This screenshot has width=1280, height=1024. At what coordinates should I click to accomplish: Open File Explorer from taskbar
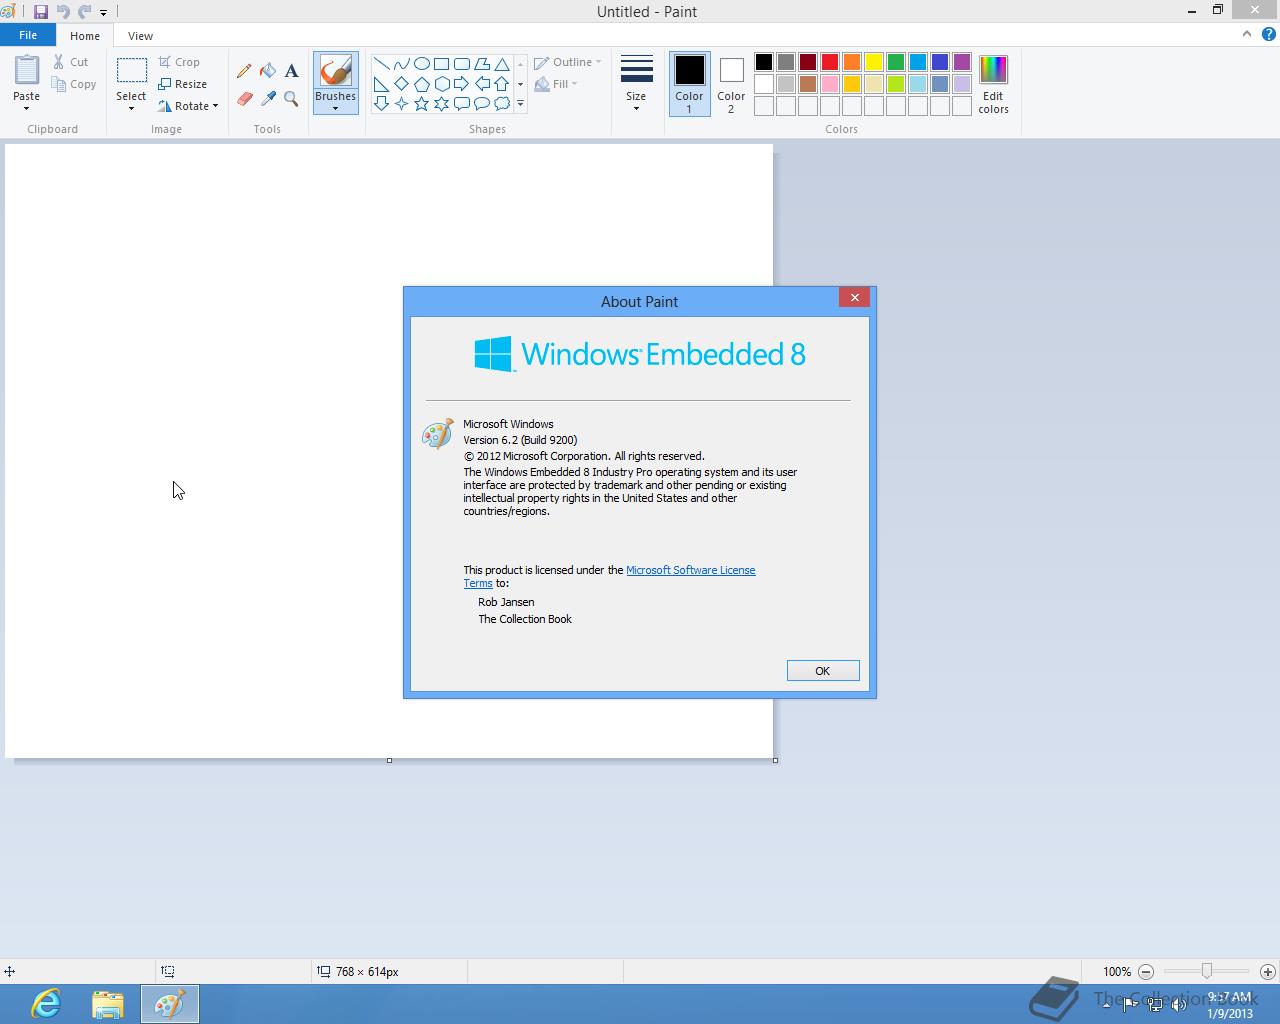[x=108, y=1004]
